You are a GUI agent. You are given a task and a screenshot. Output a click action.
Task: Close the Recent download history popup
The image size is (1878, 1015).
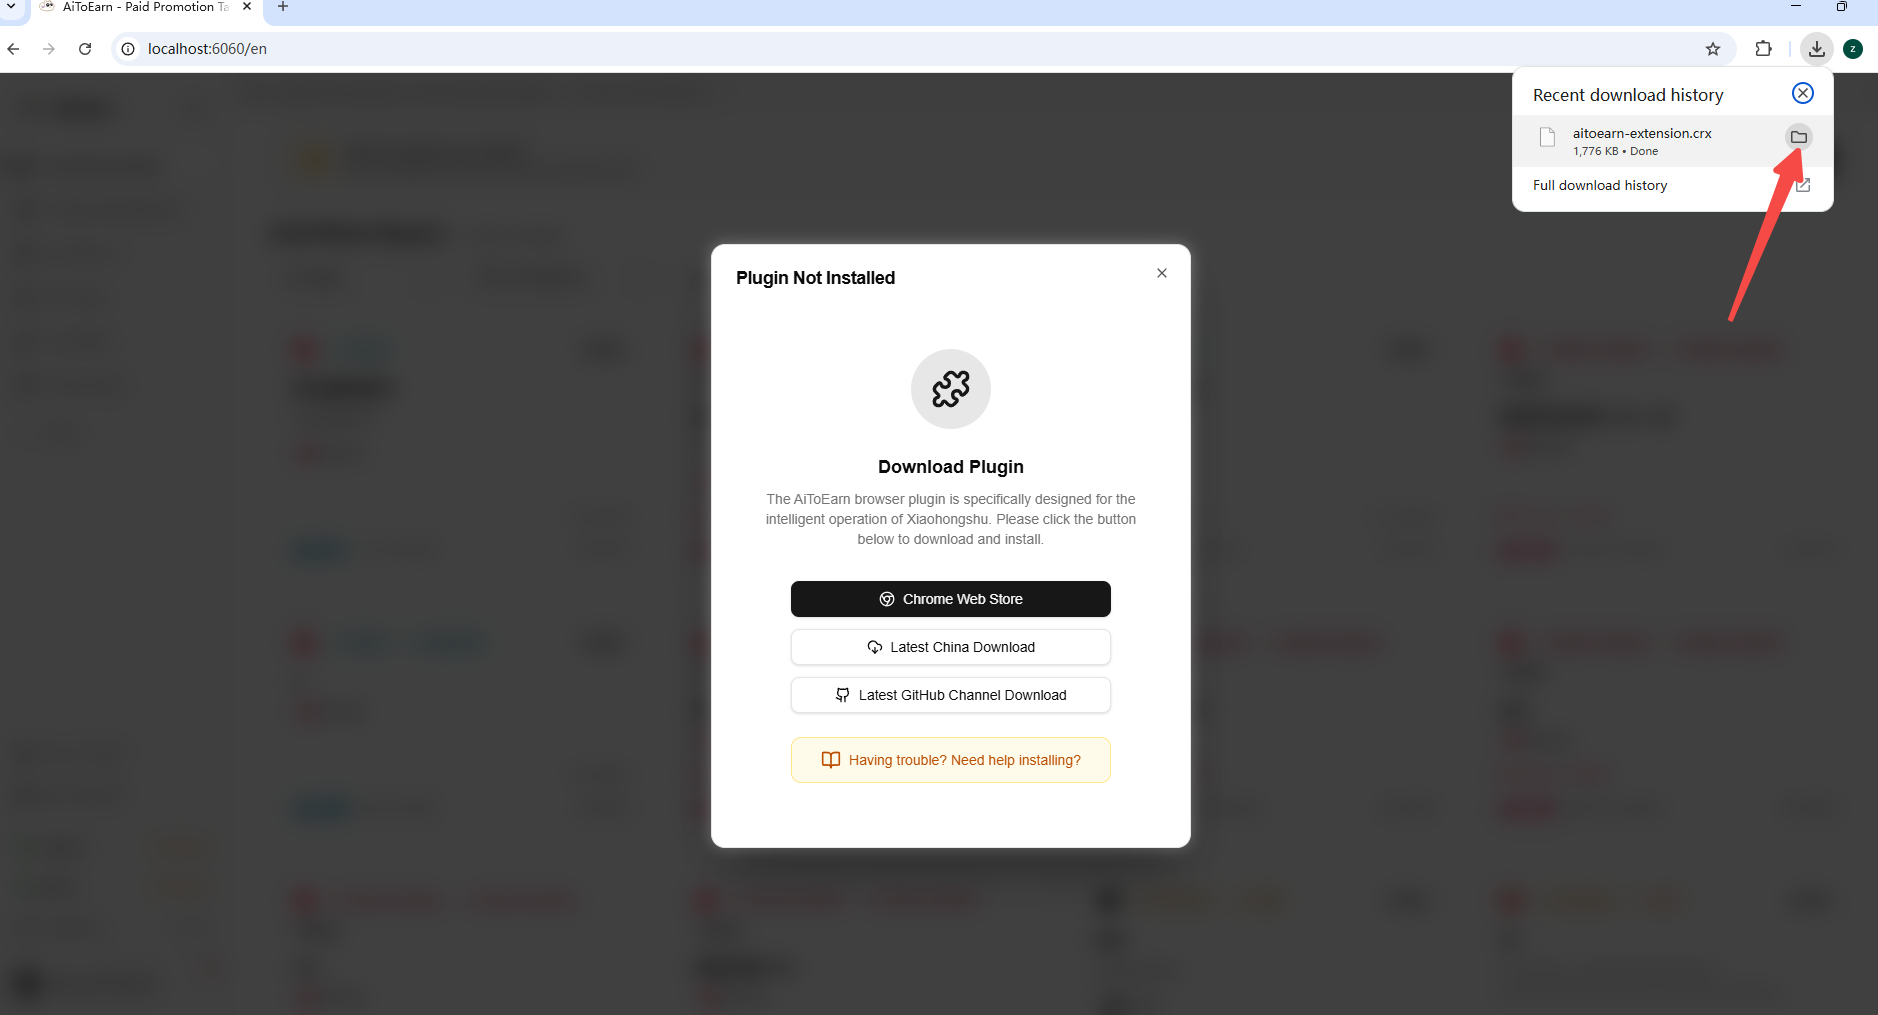click(1802, 93)
